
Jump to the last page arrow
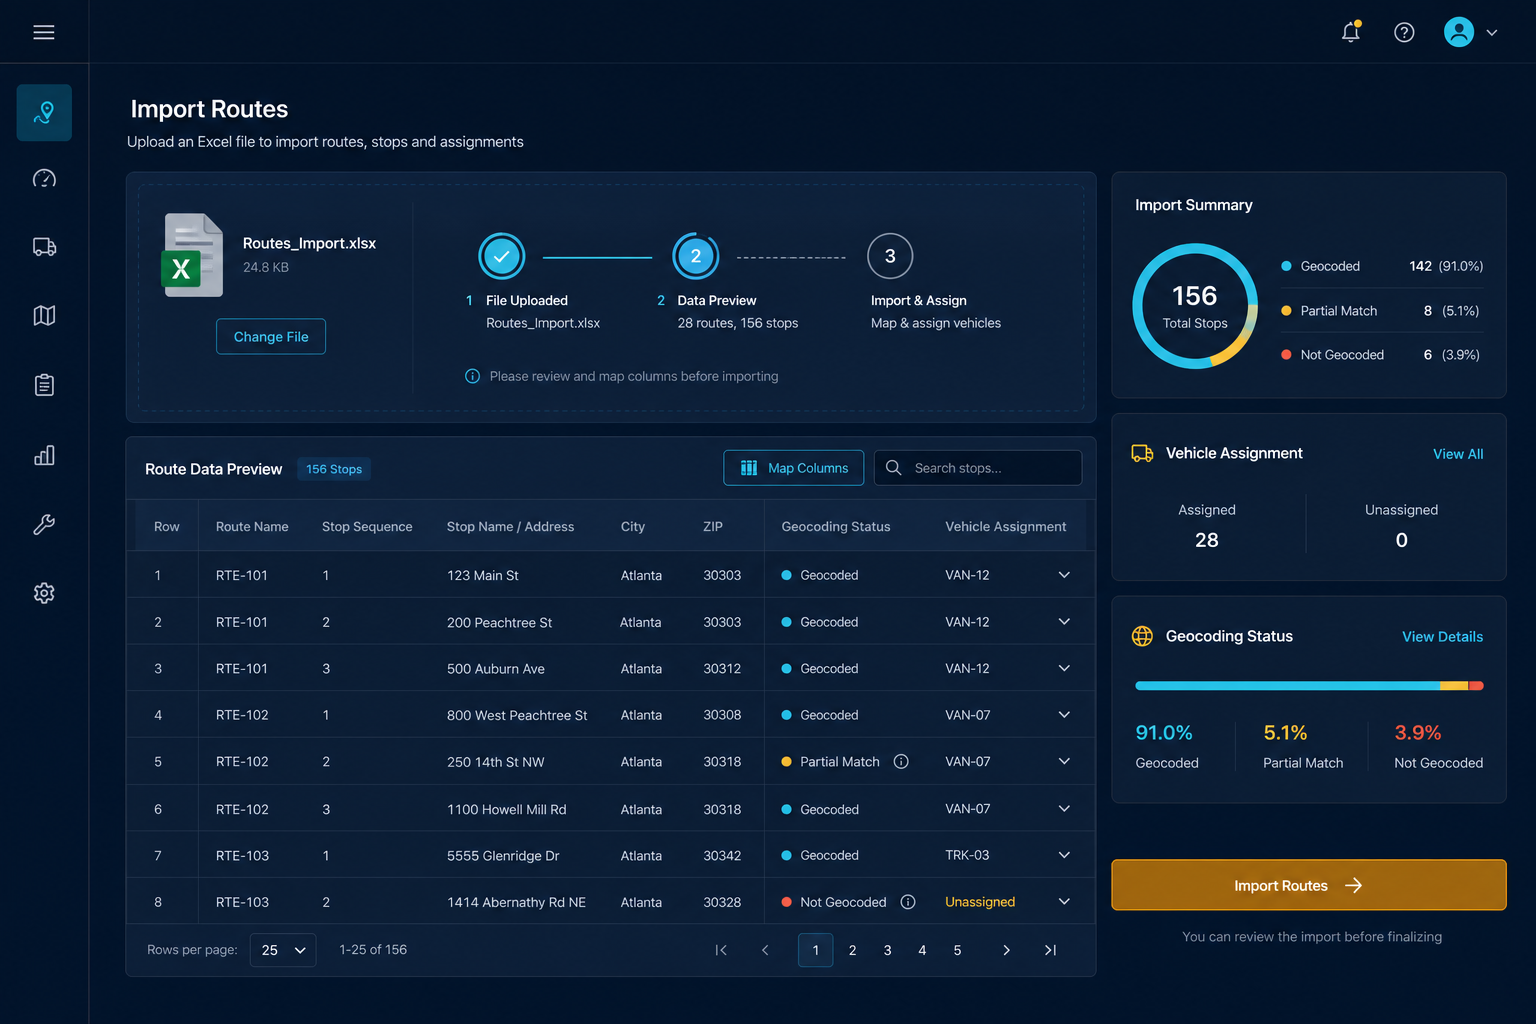[x=1050, y=950]
